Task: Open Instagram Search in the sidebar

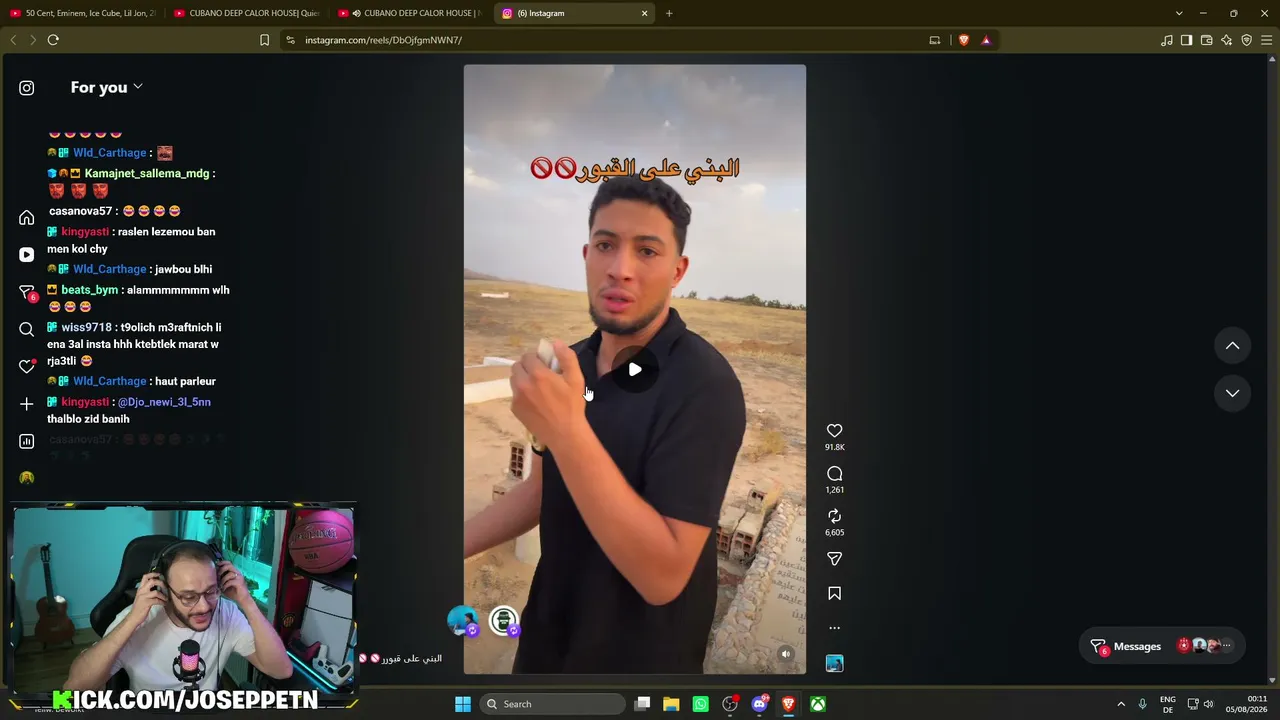Action: pos(27,329)
